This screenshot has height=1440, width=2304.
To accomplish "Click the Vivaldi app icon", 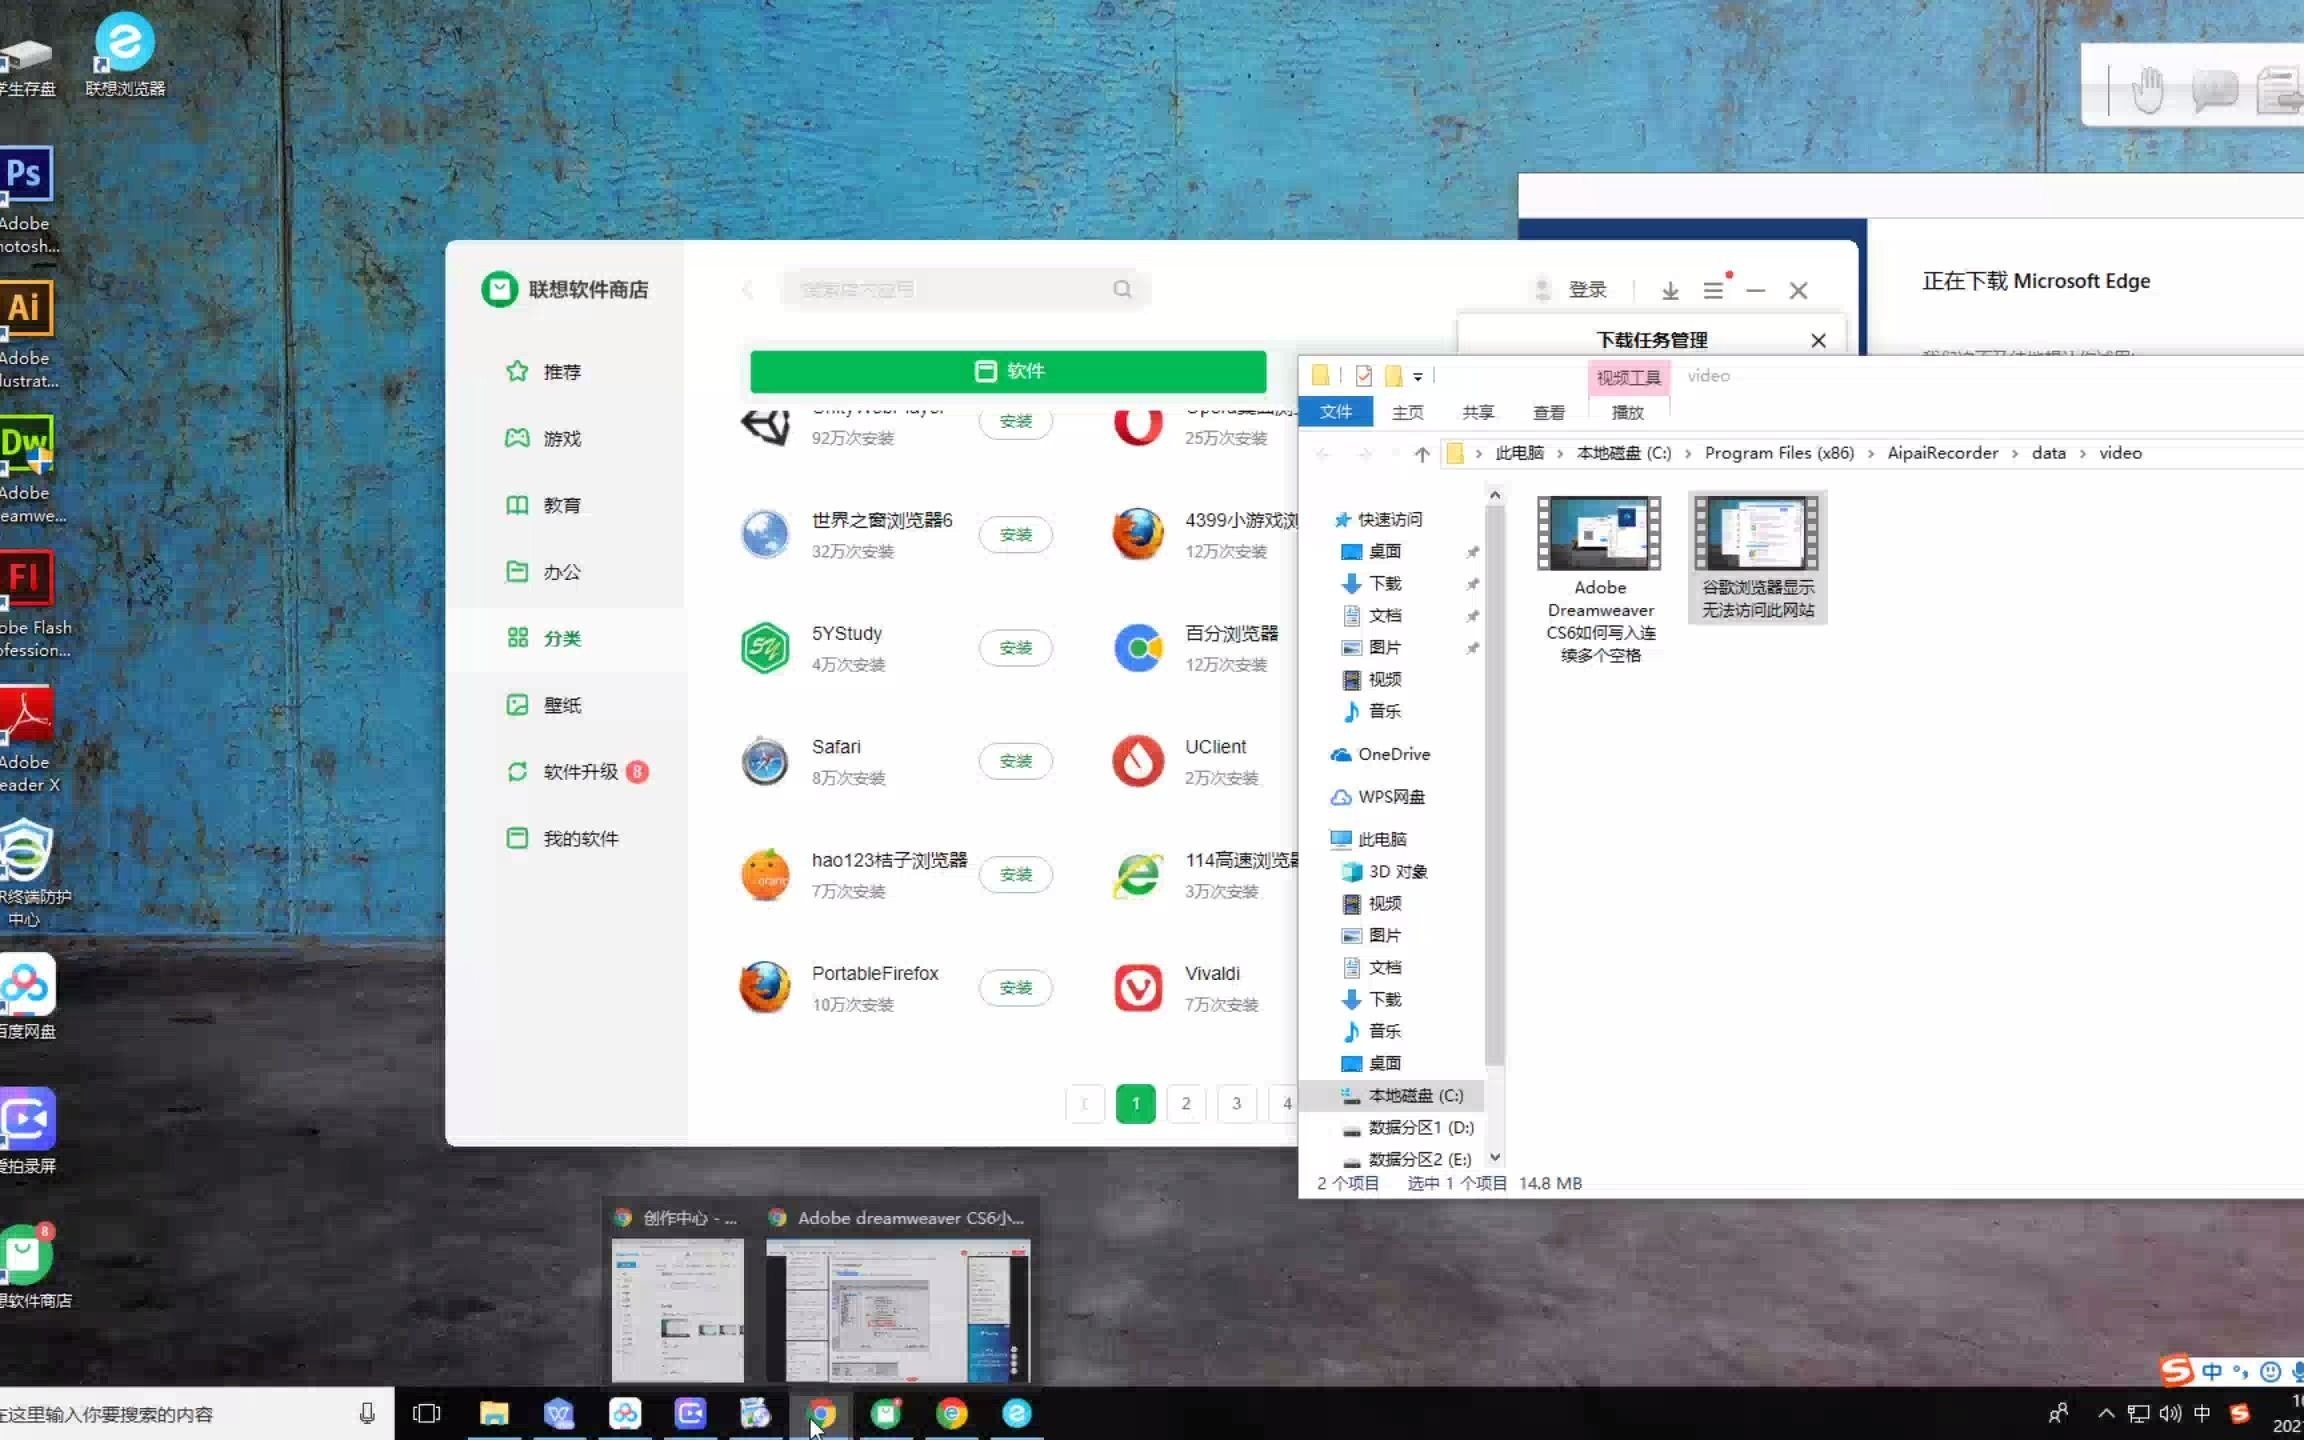I will click(1138, 987).
